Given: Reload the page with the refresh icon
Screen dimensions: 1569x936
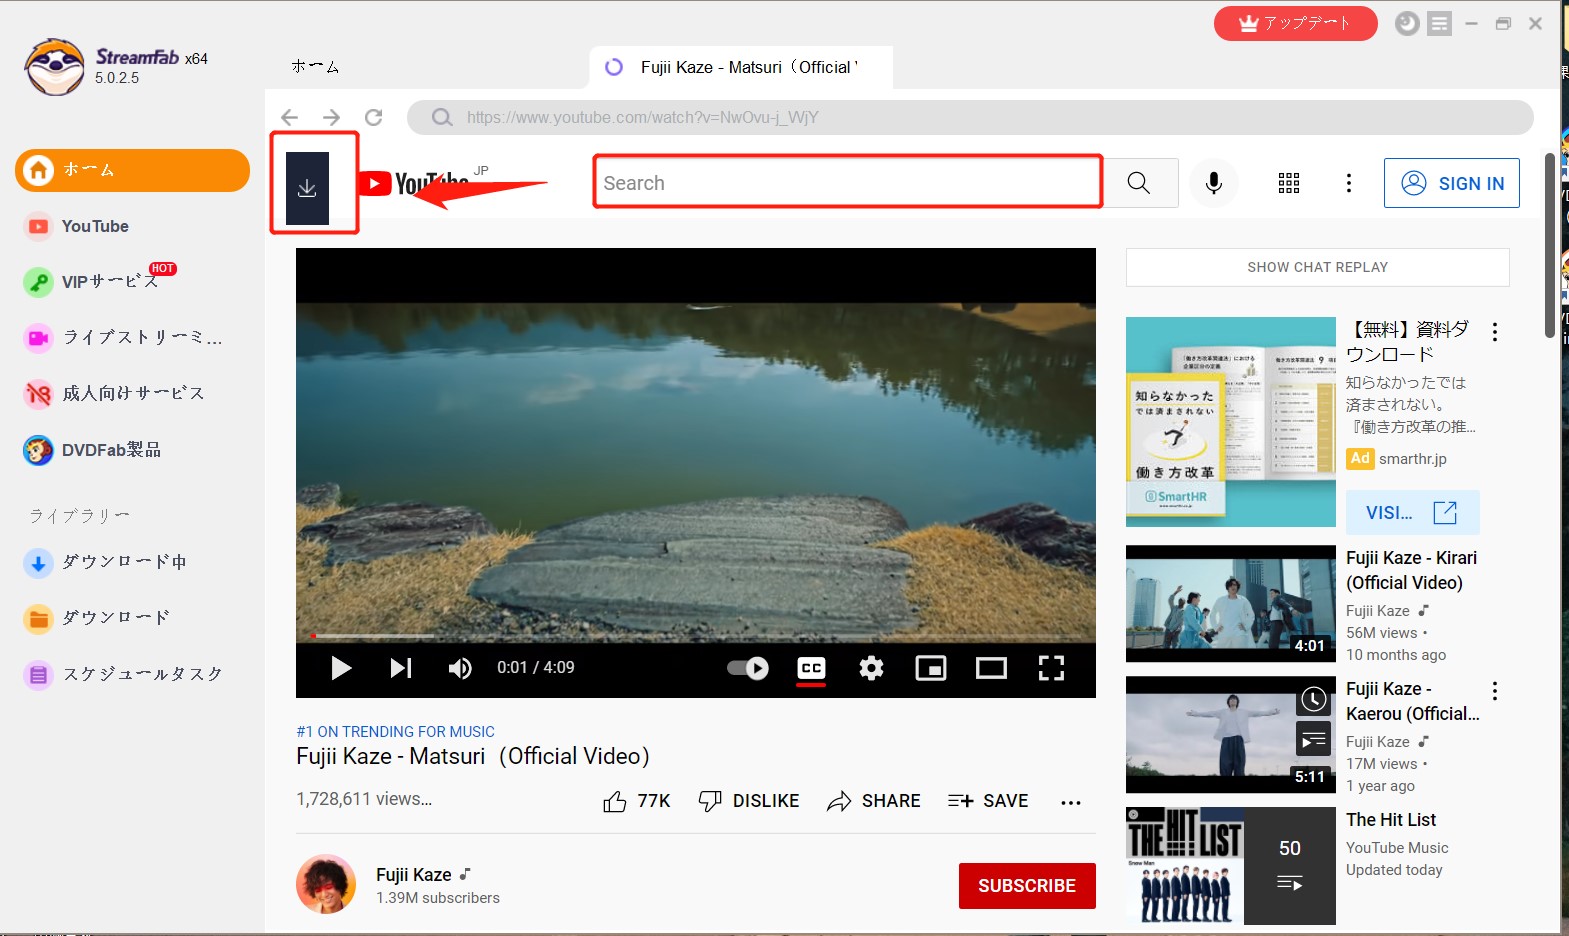Looking at the screenshot, I should tap(374, 117).
